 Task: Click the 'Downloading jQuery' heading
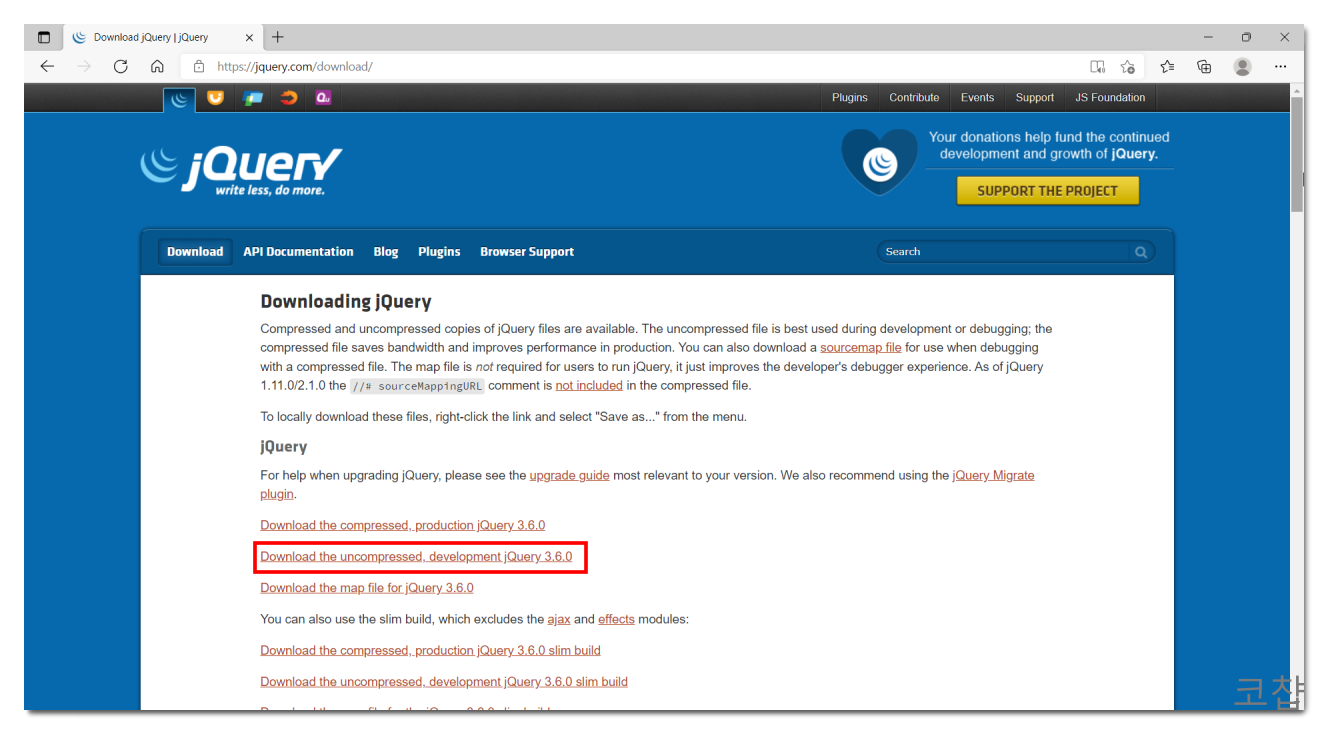click(x=346, y=302)
